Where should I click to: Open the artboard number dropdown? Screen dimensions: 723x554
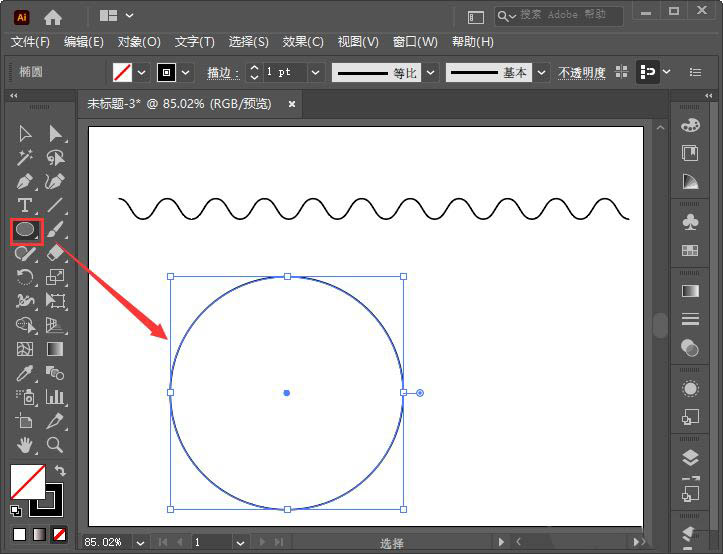(240, 543)
